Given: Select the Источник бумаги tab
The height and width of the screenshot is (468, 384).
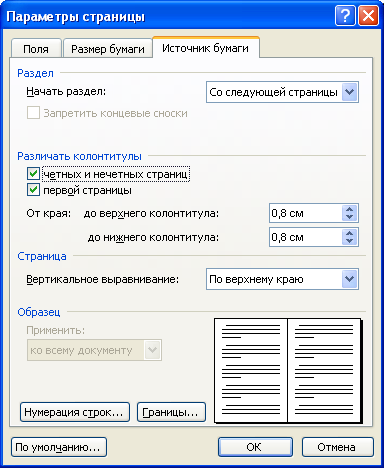Looking at the screenshot, I should tap(206, 48).
